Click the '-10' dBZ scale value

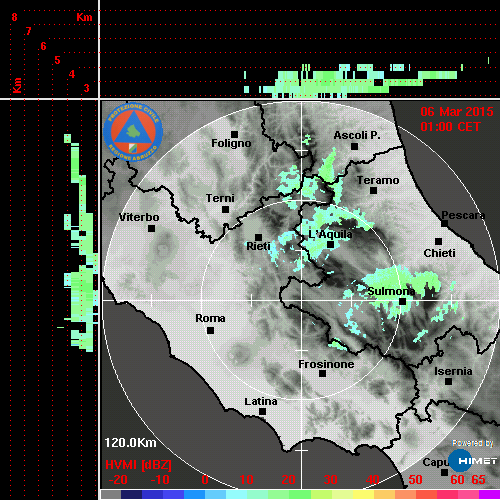(x=160, y=480)
